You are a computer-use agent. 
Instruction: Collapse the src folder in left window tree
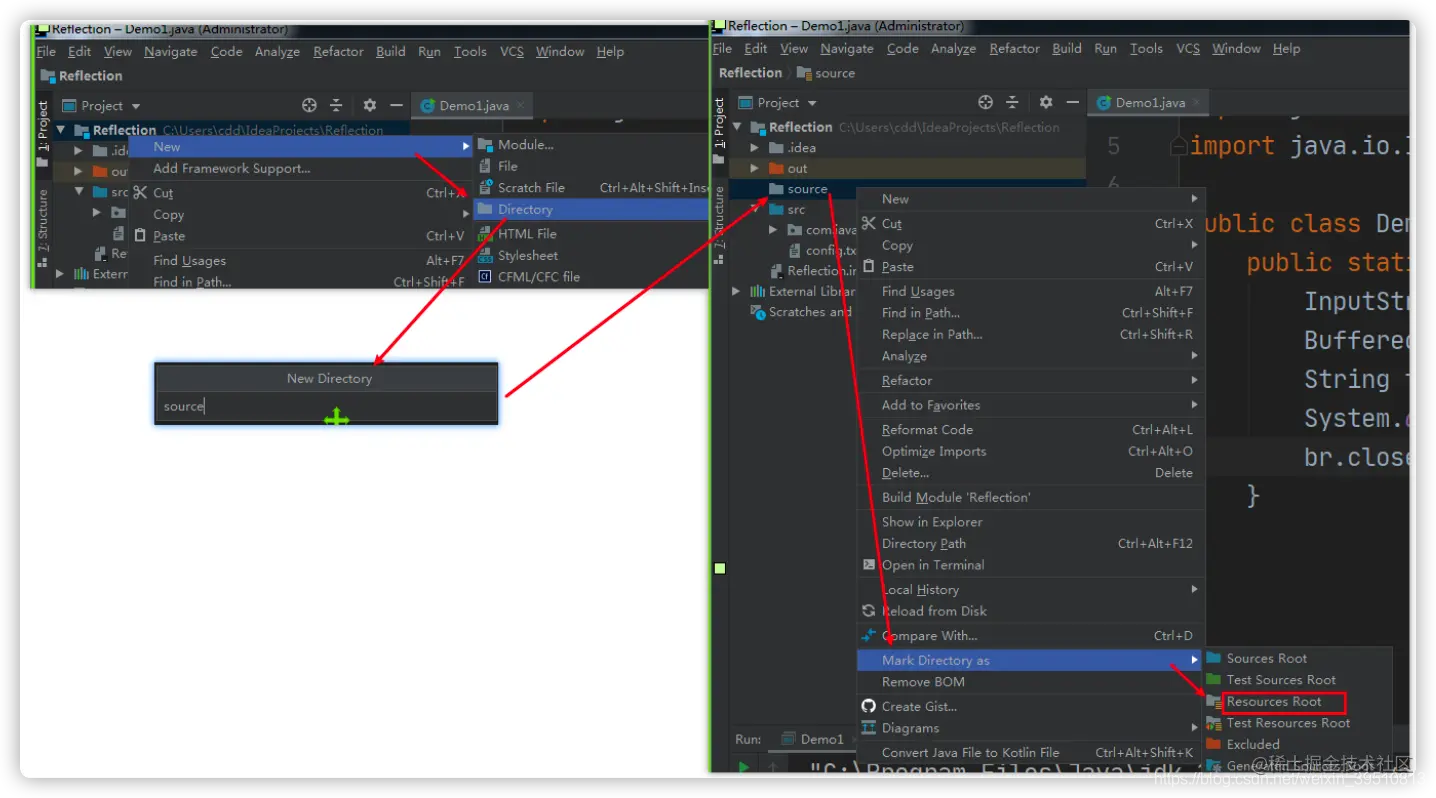tap(79, 191)
